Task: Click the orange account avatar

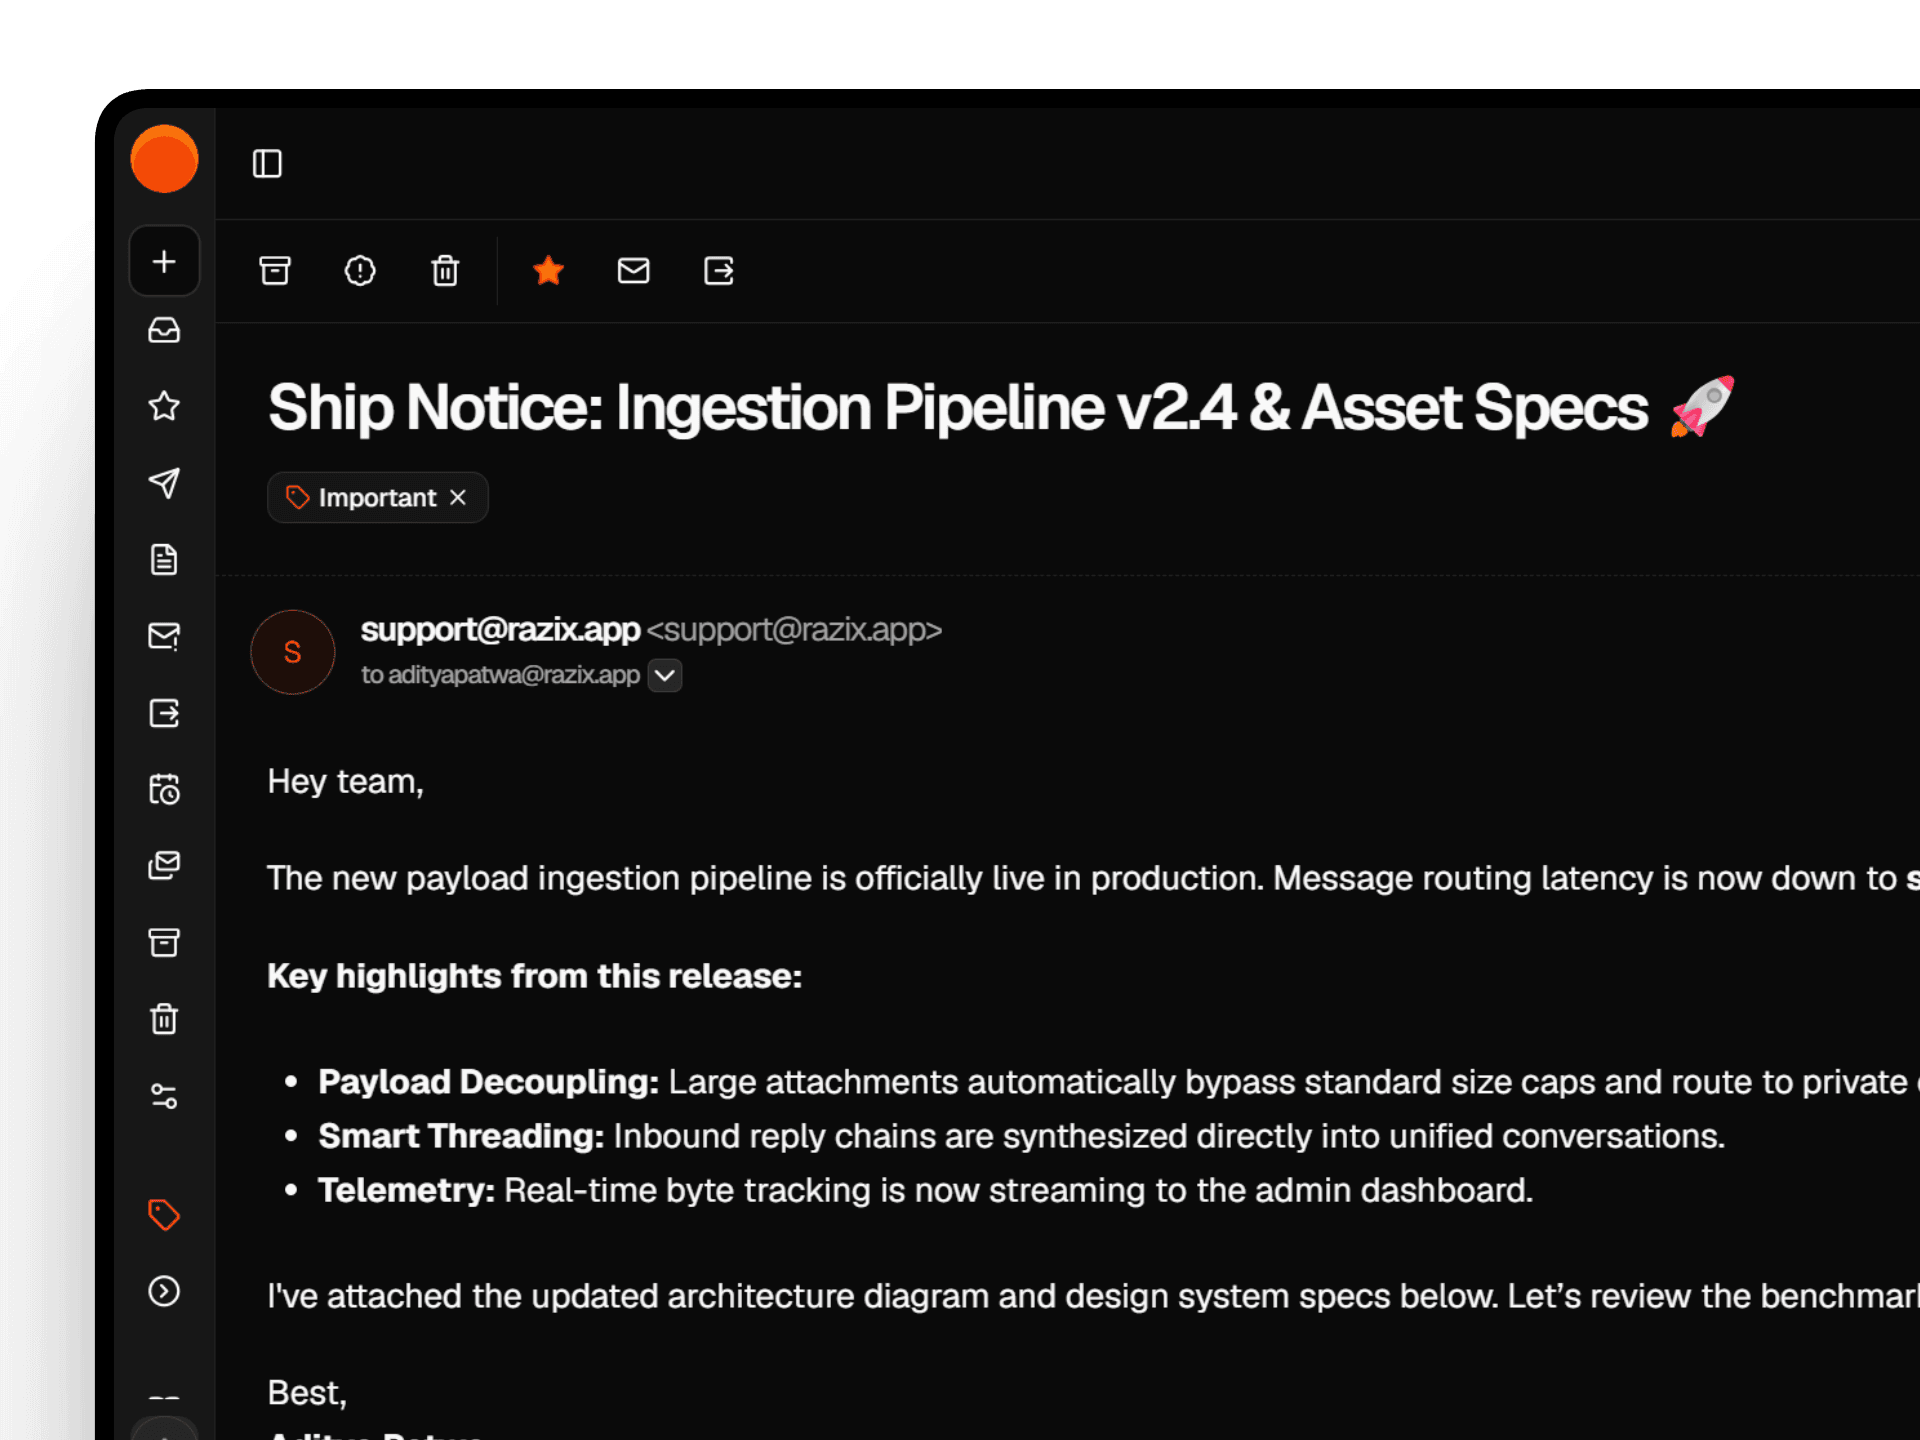Action: [x=164, y=159]
